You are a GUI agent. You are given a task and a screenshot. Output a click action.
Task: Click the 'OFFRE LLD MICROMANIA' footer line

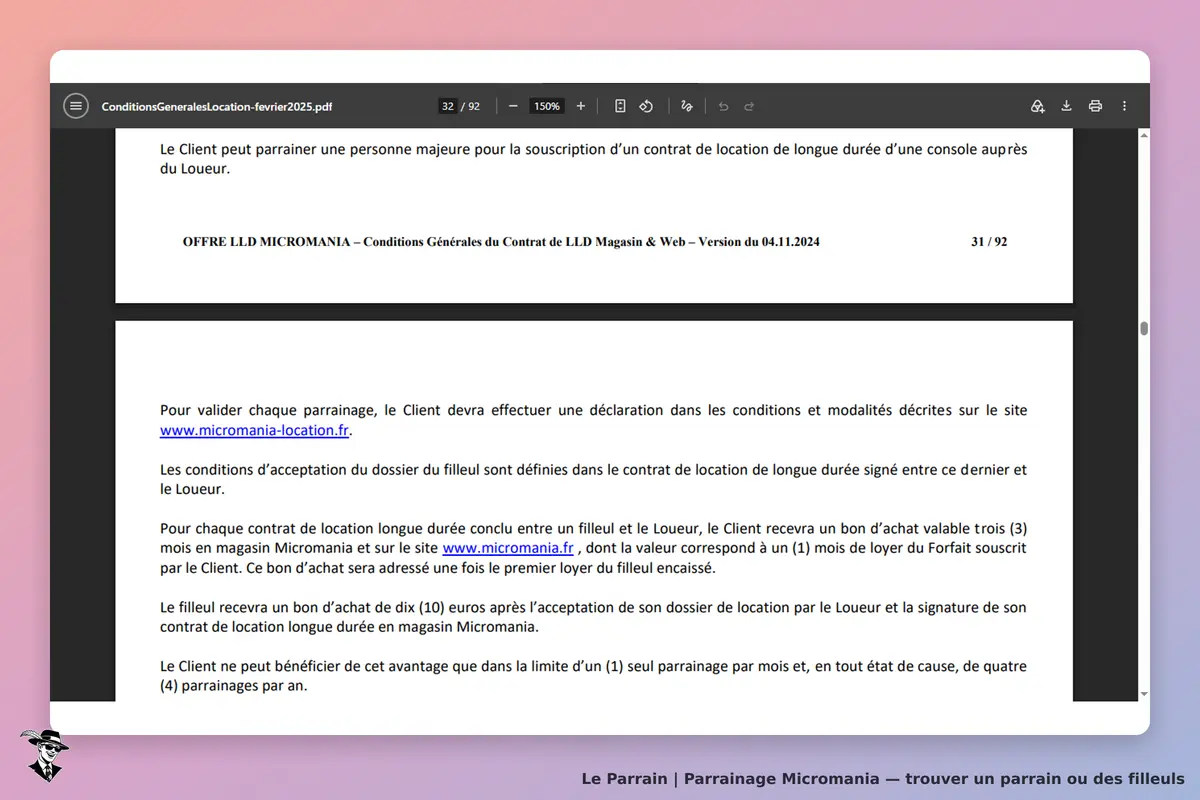click(x=501, y=242)
